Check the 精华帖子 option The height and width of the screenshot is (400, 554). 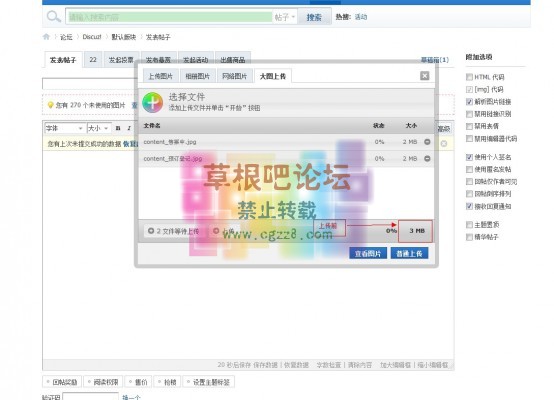click(x=469, y=237)
